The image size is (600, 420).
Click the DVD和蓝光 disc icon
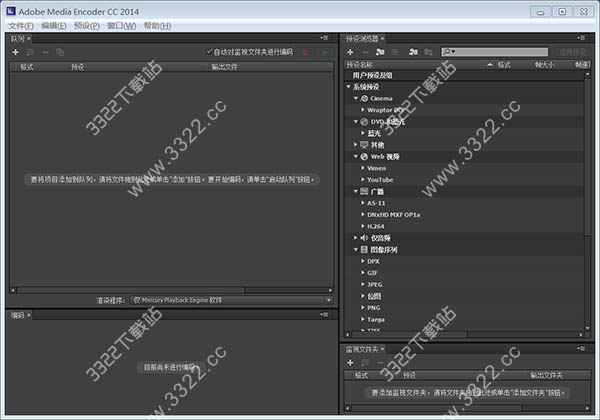[x=364, y=122]
